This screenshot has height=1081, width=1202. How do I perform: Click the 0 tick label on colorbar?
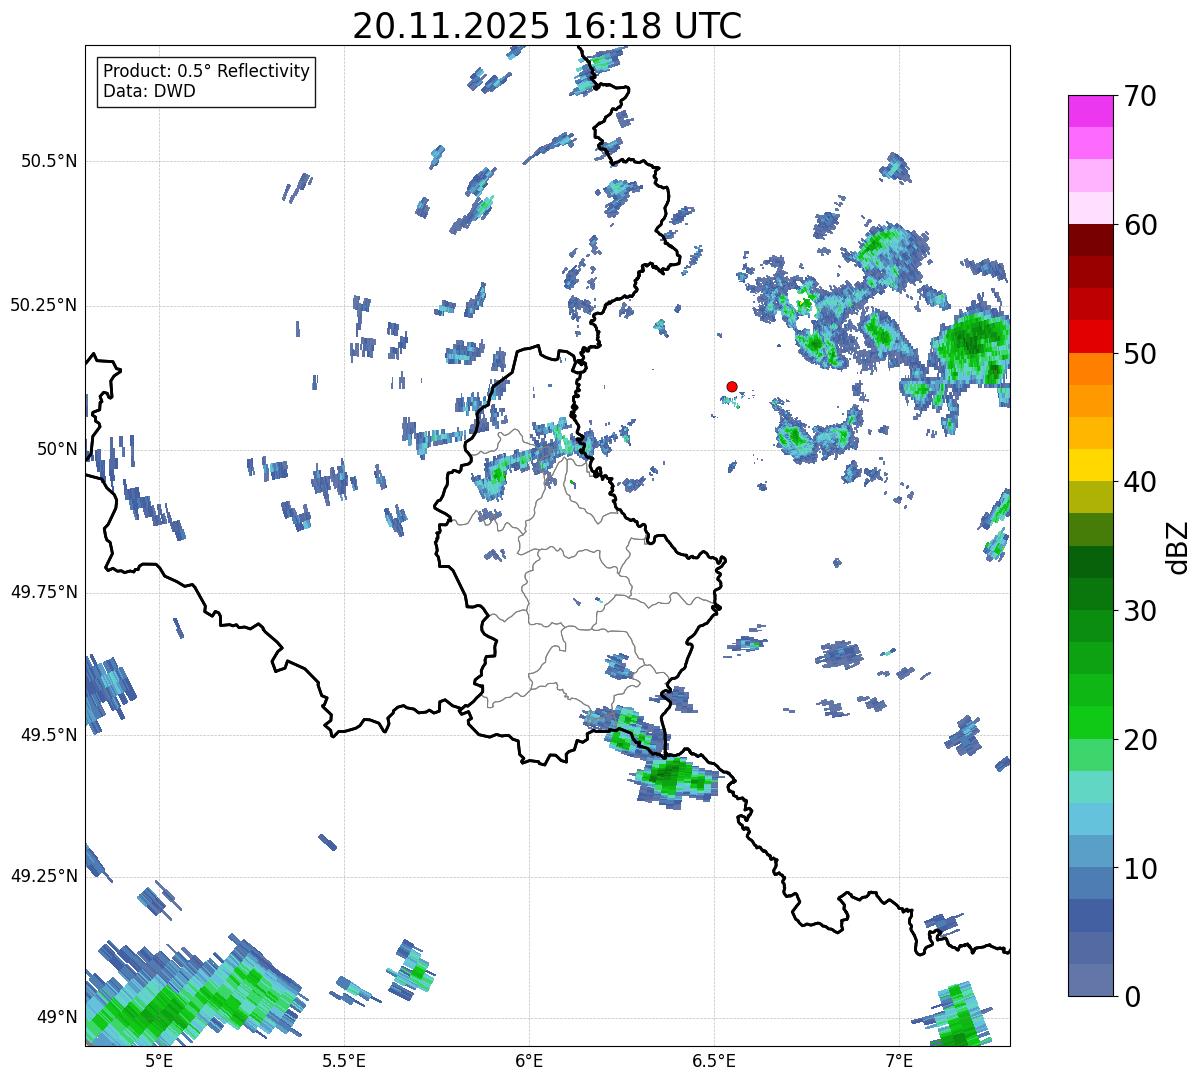[x=1132, y=997]
